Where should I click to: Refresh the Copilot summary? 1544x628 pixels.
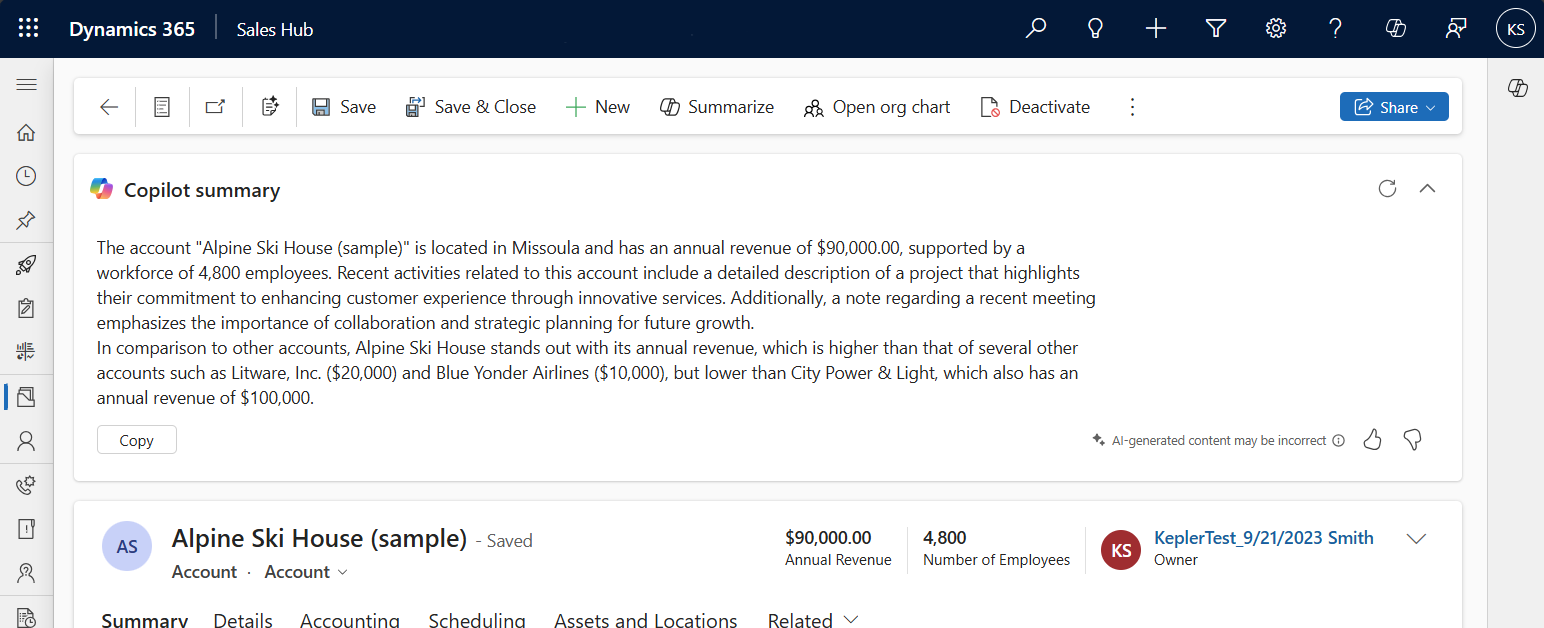coord(1387,188)
